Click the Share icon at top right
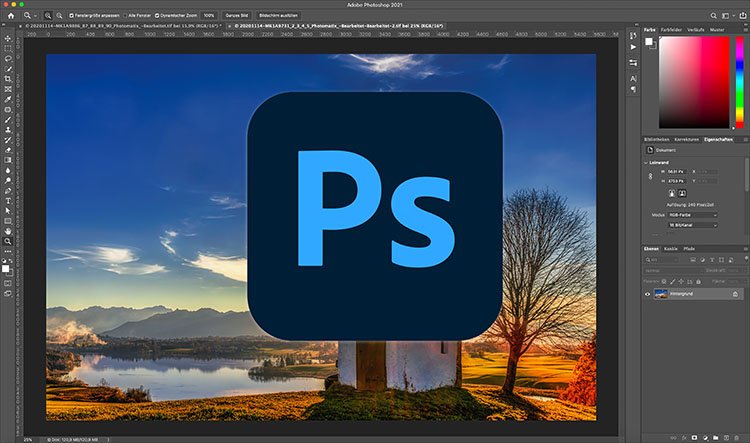This screenshot has width=750, height=443. coord(743,16)
